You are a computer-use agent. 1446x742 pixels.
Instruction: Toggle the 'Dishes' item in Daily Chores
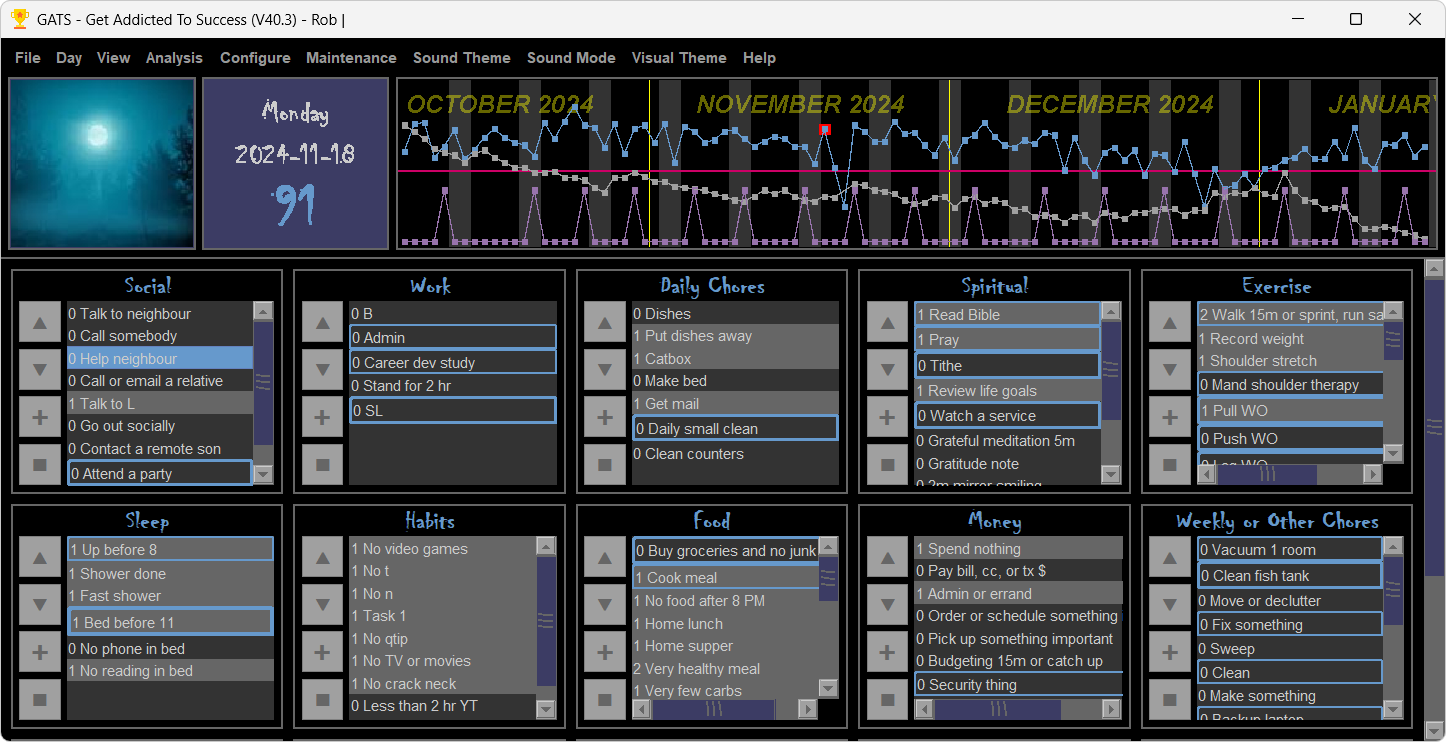(x=733, y=314)
